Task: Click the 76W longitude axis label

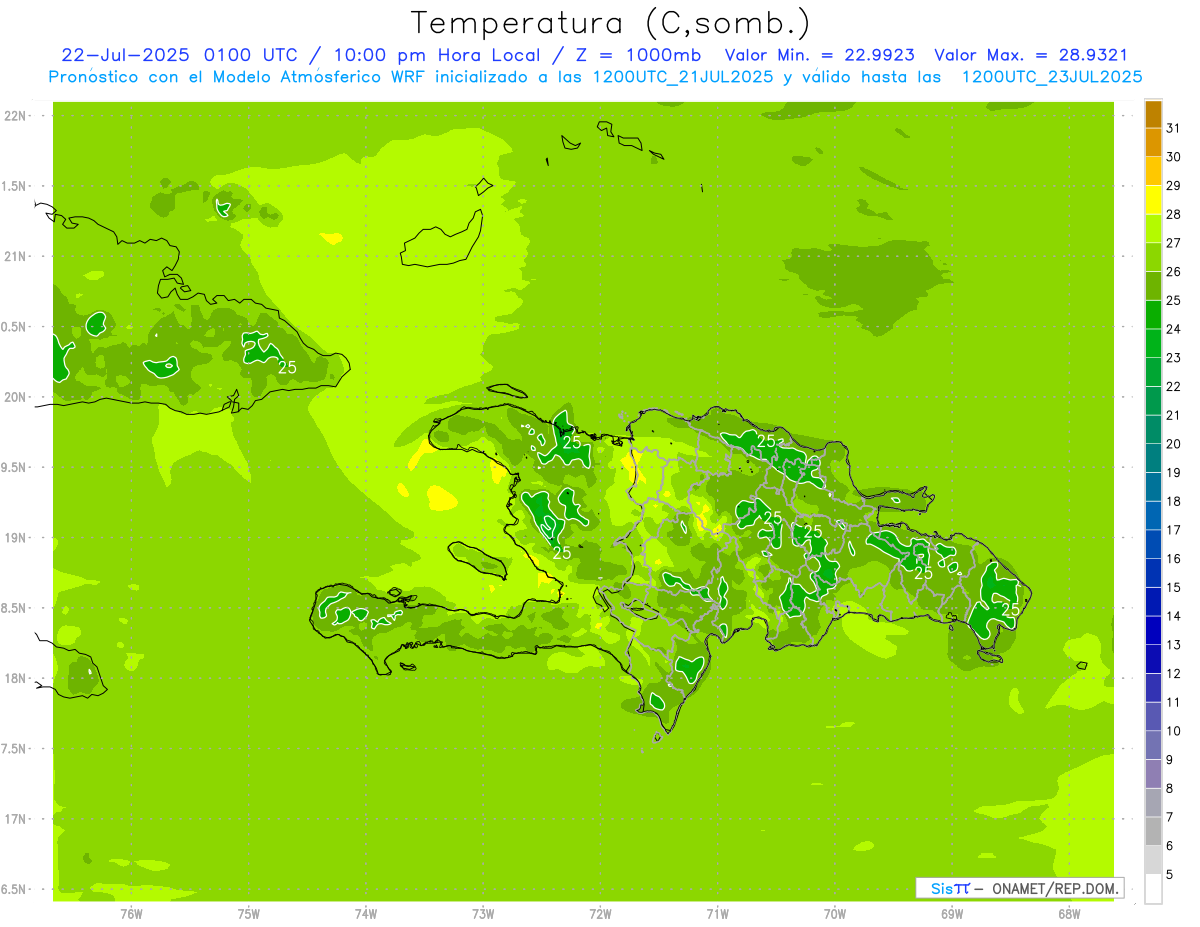Action: (131, 914)
